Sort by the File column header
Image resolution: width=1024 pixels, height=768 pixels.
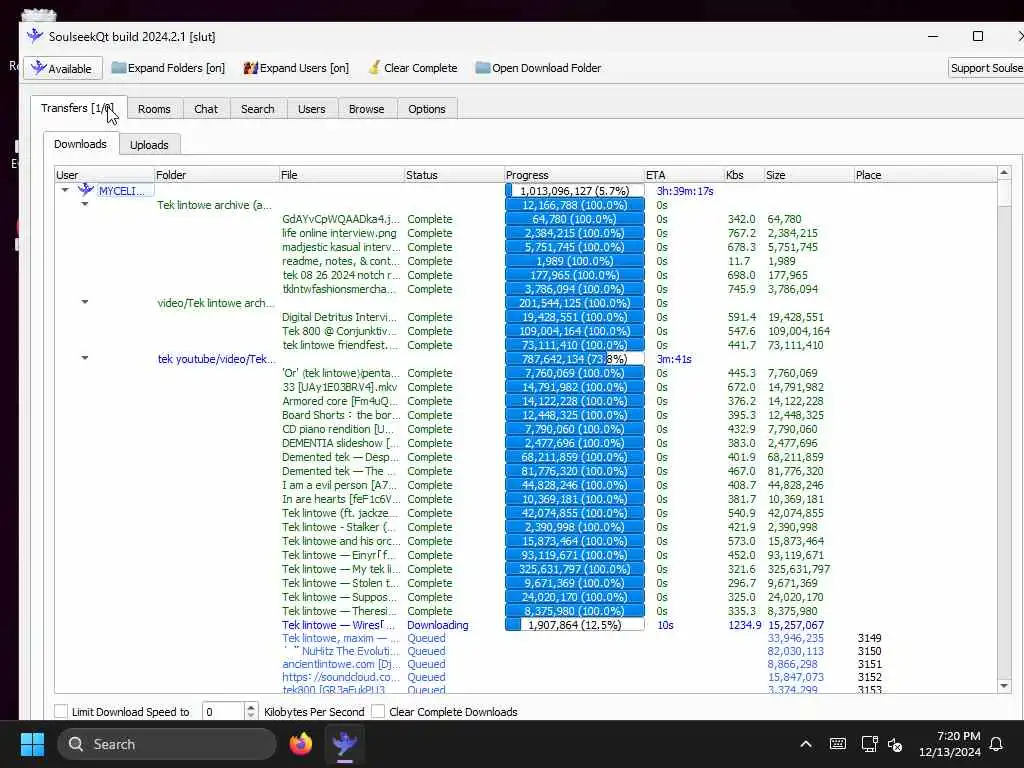coord(342,174)
